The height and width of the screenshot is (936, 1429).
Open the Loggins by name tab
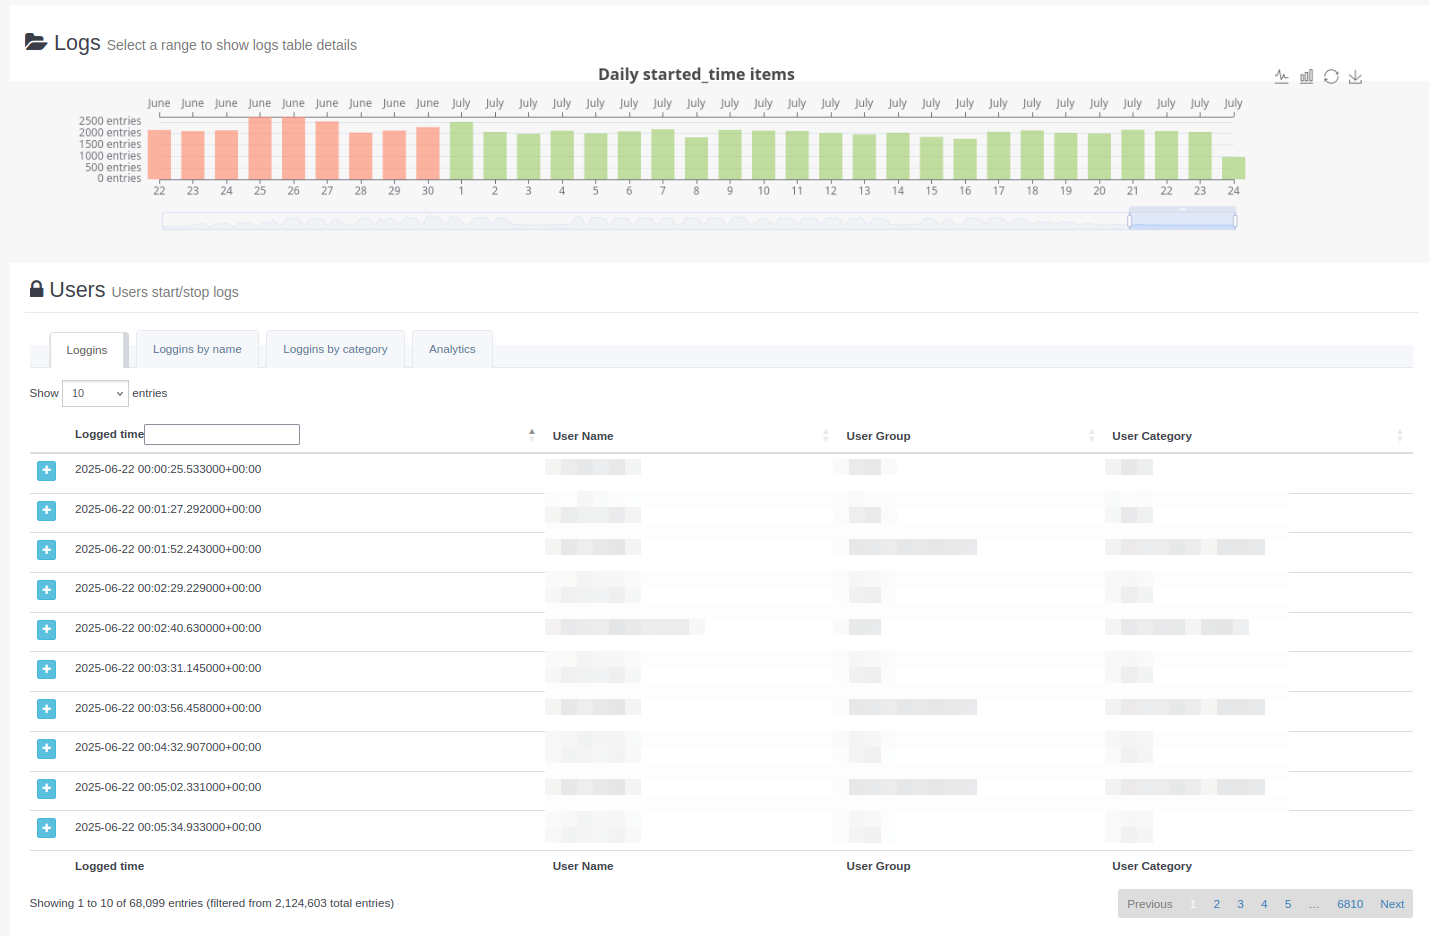197,349
